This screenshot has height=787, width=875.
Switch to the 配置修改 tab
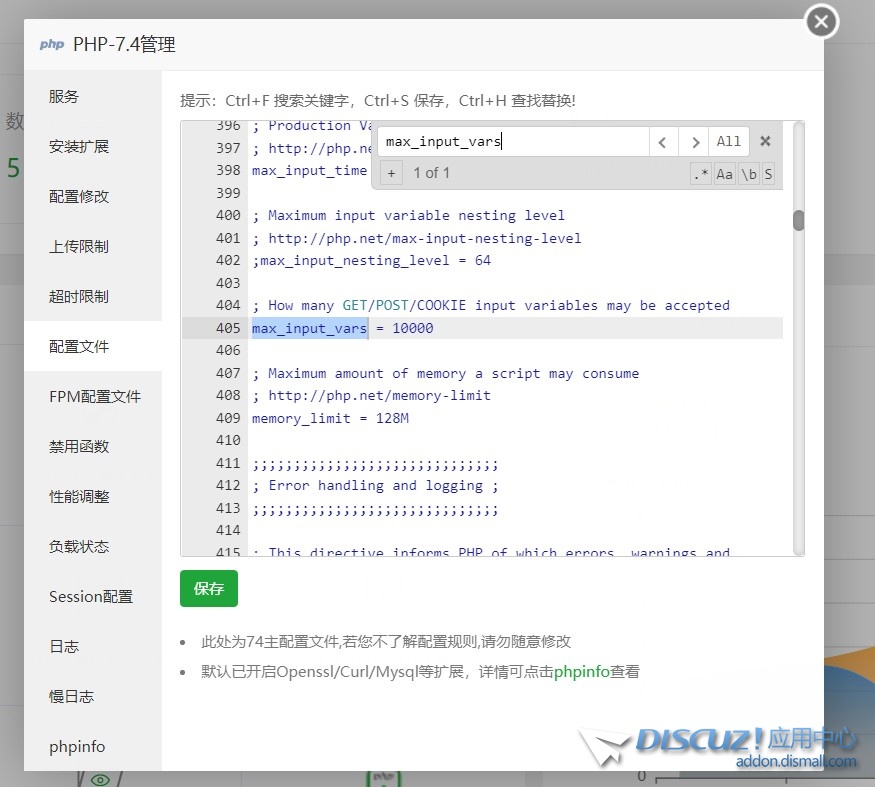point(79,197)
